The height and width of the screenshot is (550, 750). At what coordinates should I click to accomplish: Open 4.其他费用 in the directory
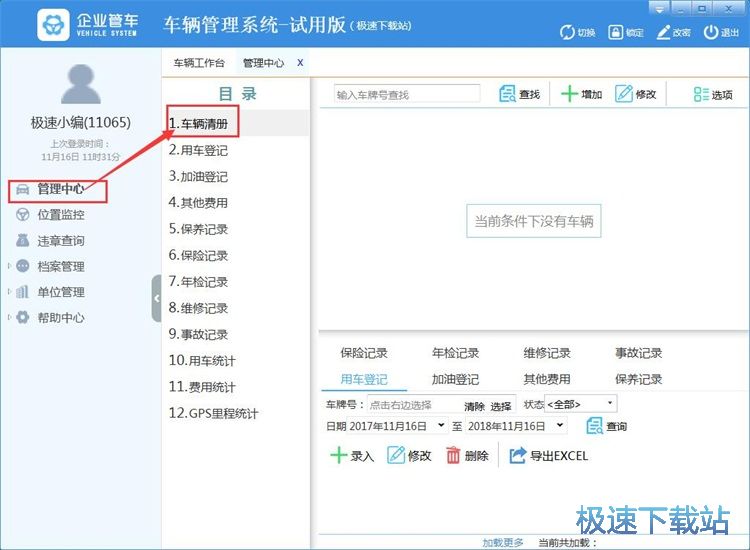(198, 202)
